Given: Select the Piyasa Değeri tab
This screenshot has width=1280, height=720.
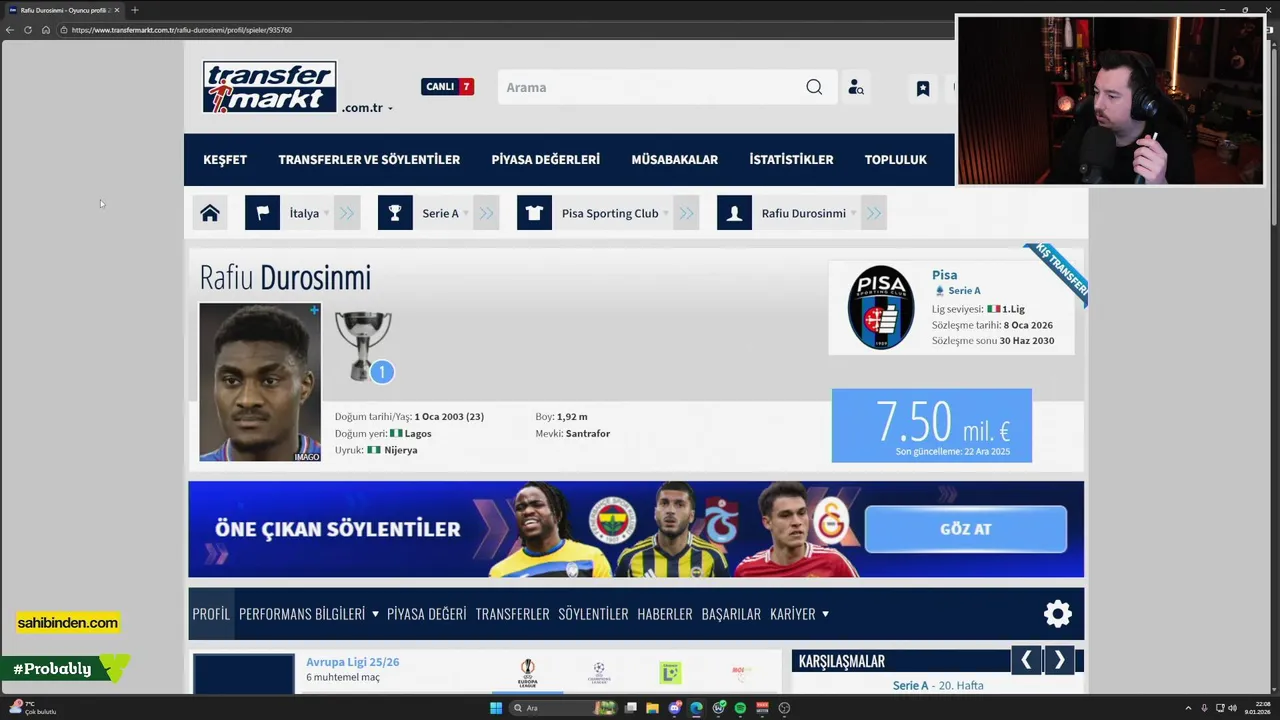Looking at the screenshot, I should click(x=427, y=614).
